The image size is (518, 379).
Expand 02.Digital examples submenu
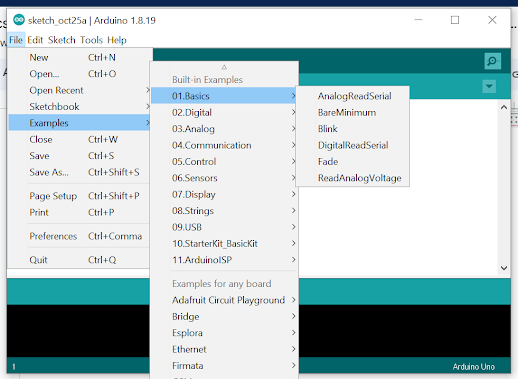tap(224, 112)
